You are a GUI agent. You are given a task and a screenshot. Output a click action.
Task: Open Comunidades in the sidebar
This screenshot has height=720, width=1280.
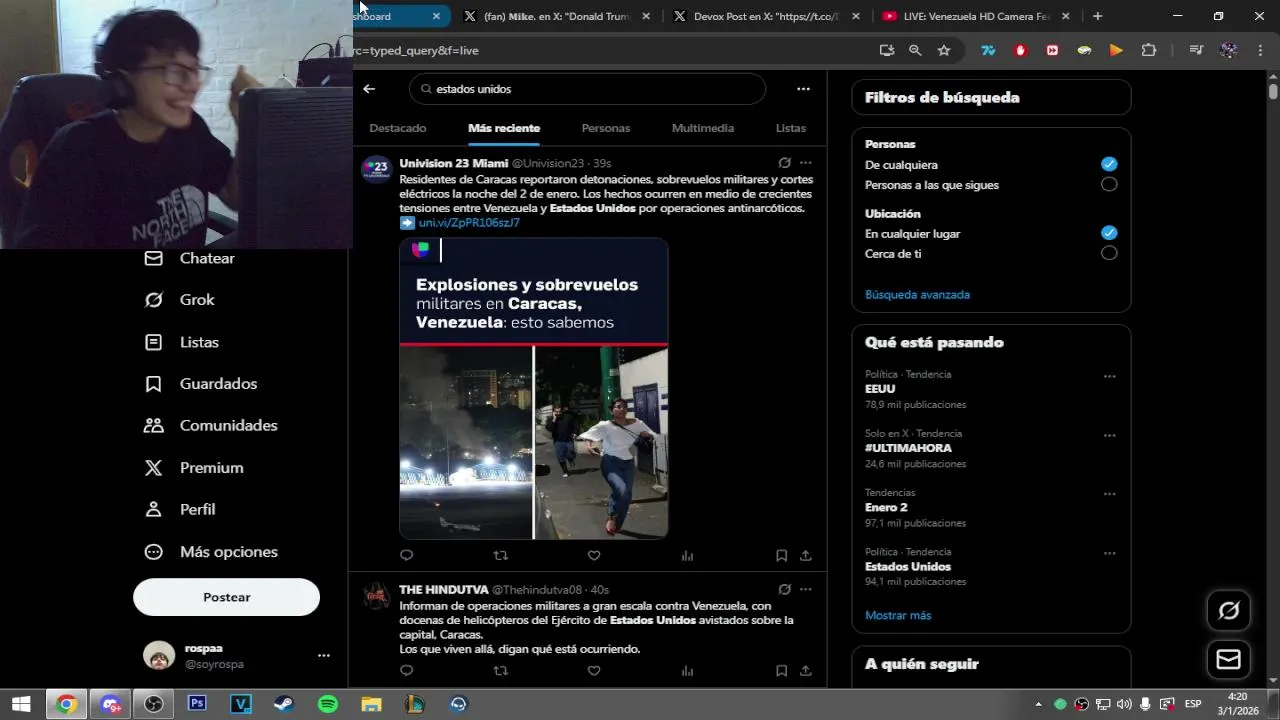[210, 426]
